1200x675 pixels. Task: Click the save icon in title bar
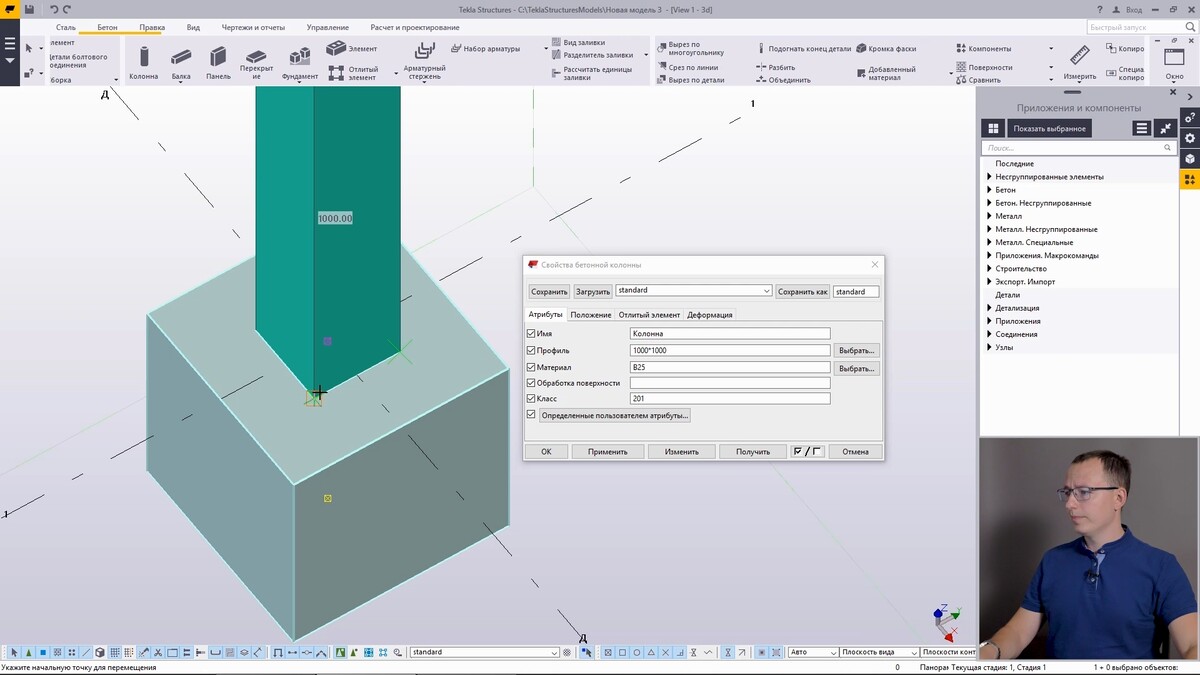29,9
